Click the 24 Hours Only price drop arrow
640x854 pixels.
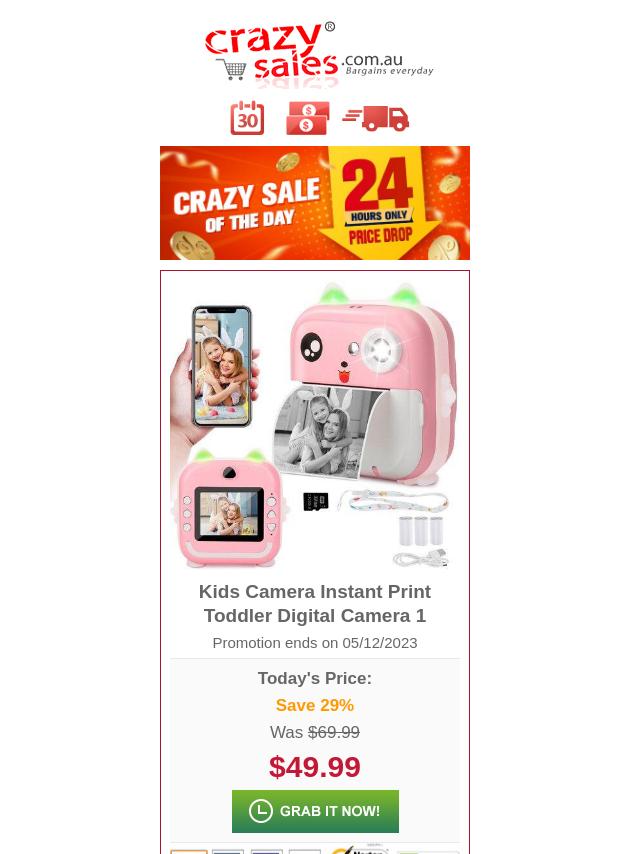pos(380,203)
